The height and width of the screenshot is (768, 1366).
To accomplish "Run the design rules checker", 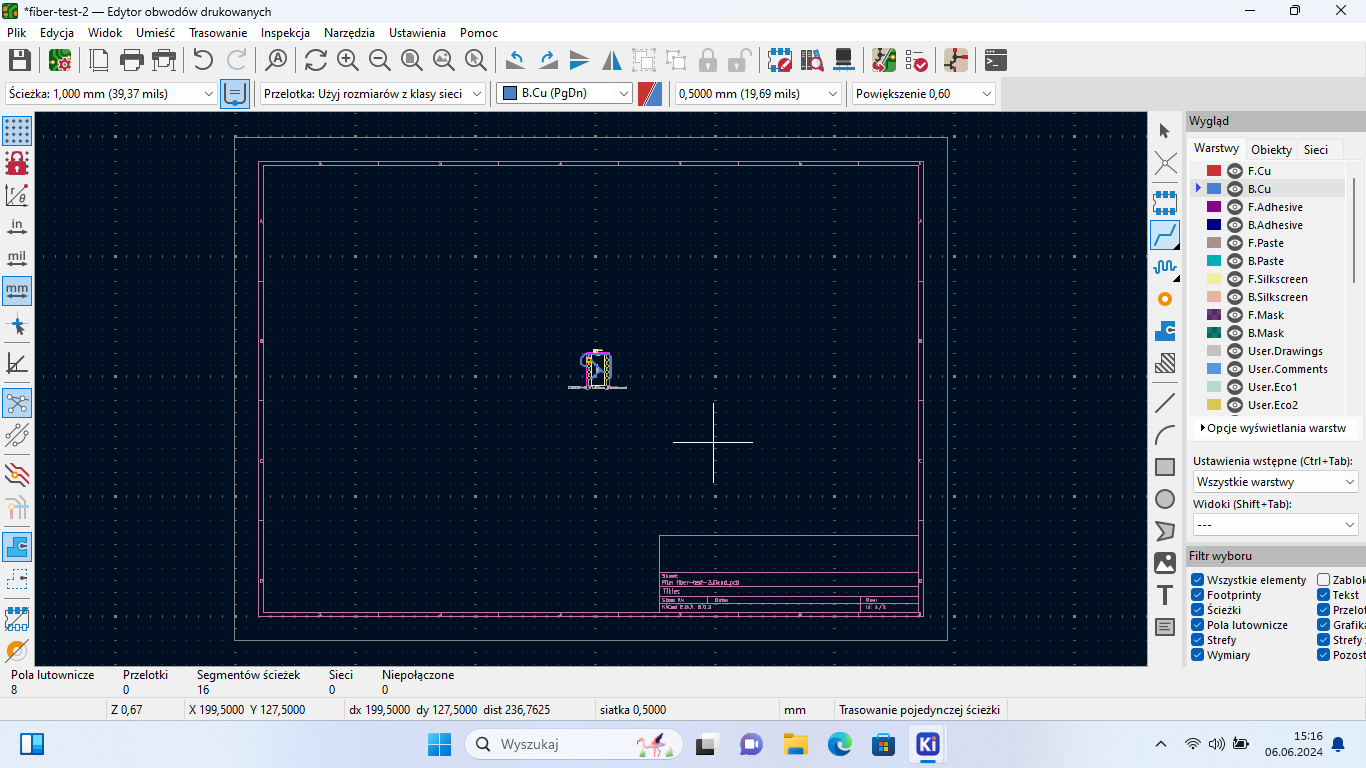I will pyautogui.click(x=916, y=60).
